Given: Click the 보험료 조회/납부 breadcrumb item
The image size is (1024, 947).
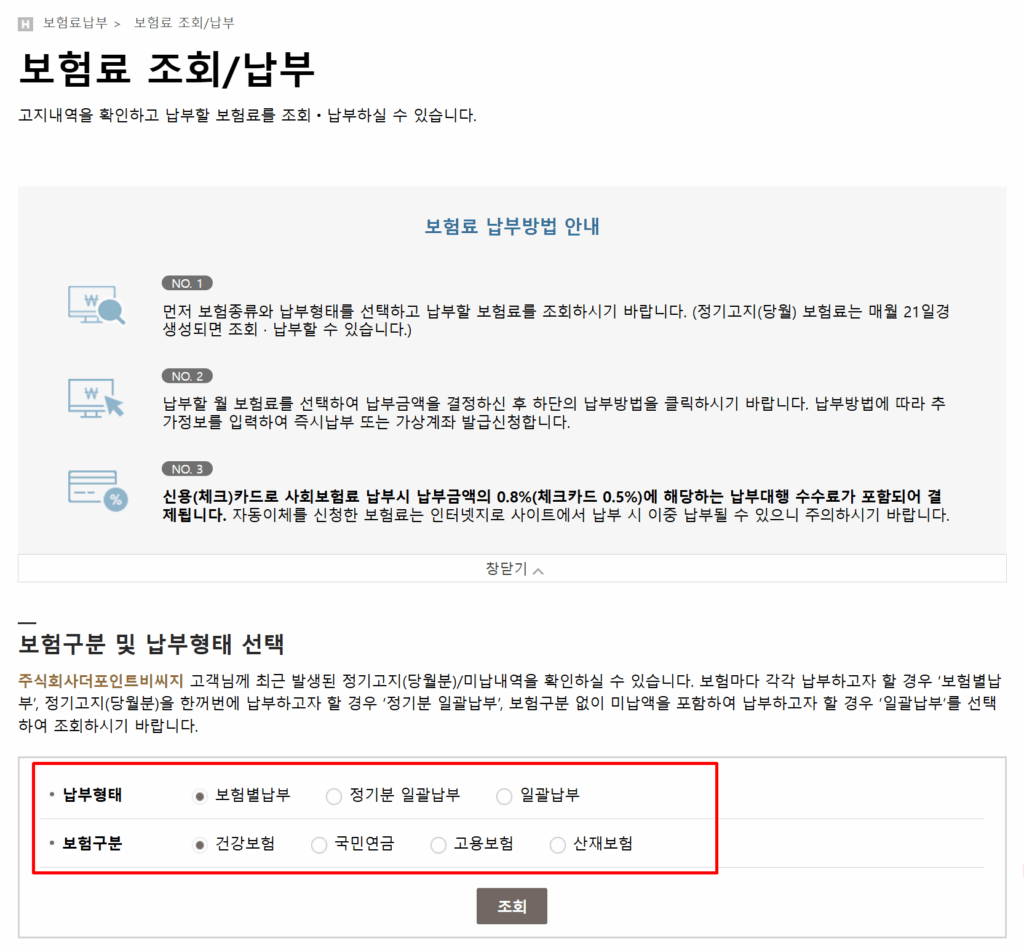Looking at the screenshot, I should 184,22.
